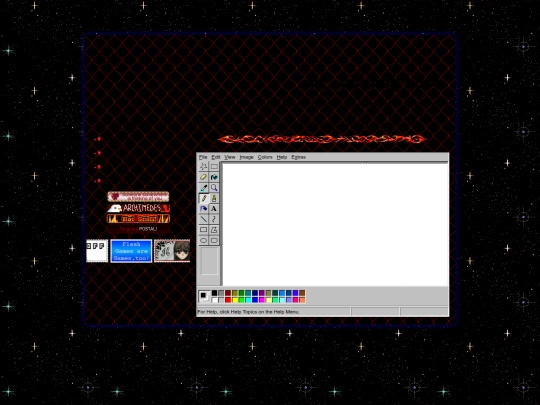Select the white palette color
This screenshot has height=405, width=540.
(215, 300)
